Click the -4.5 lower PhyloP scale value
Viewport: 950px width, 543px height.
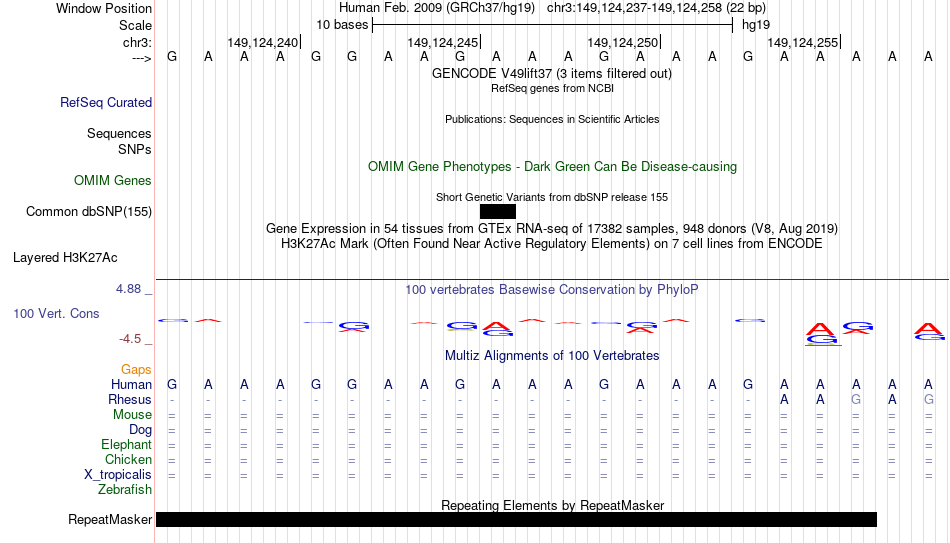tap(130, 339)
